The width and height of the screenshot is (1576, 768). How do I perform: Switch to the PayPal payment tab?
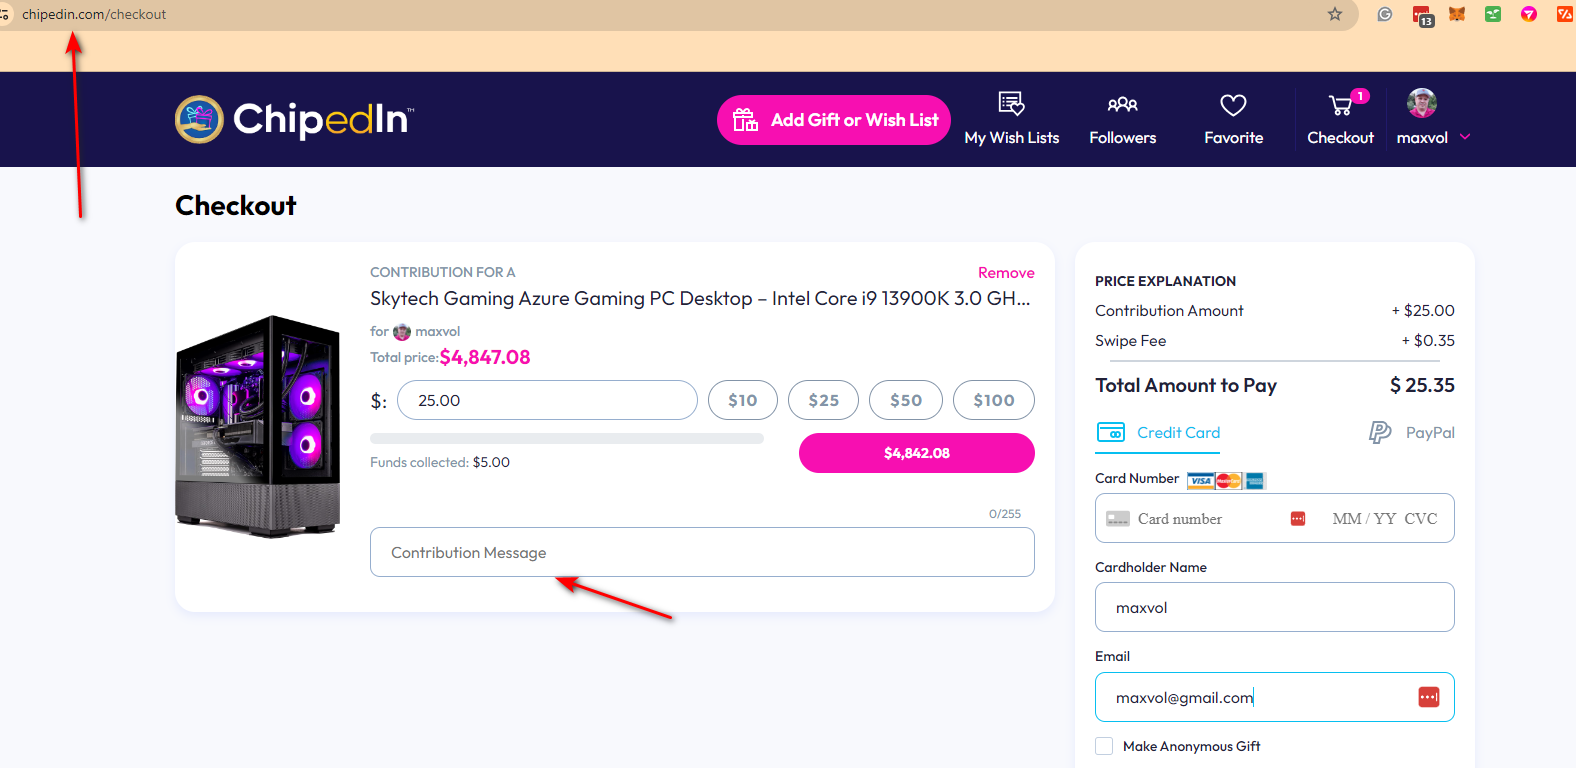[x=1412, y=433]
